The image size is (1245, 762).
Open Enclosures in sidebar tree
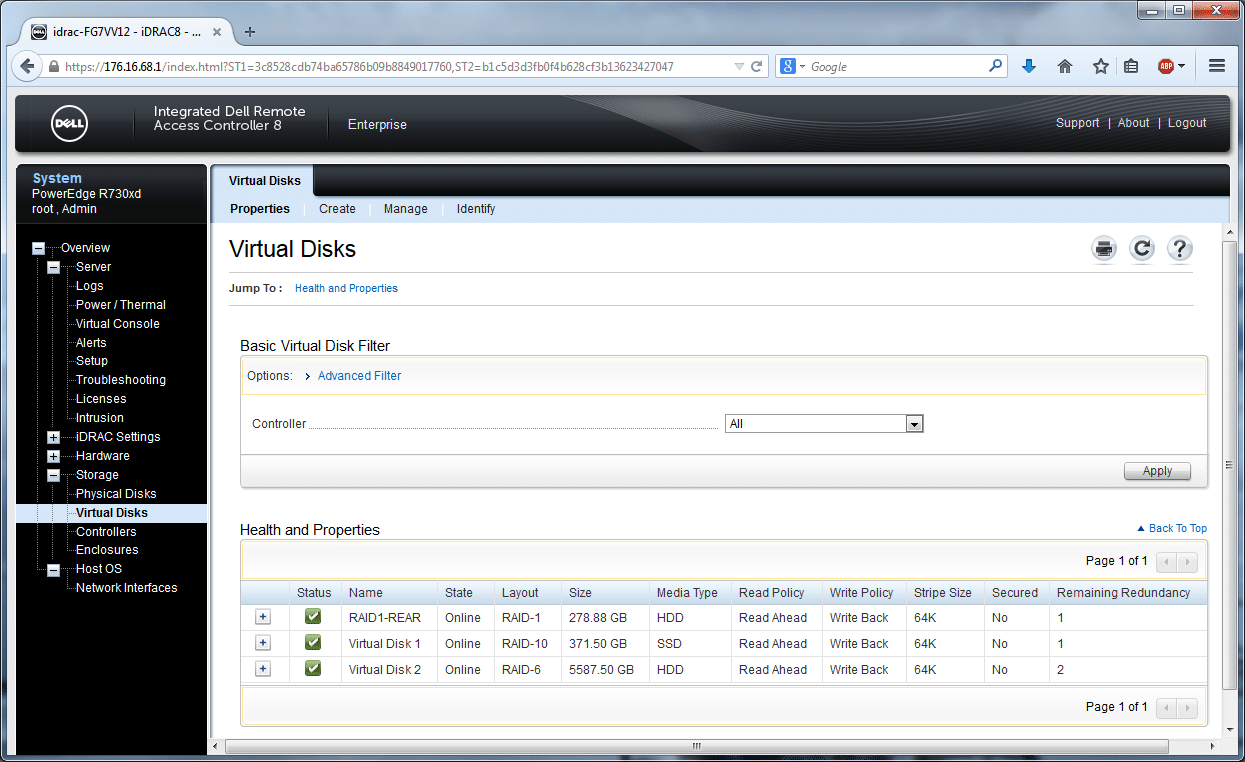point(107,550)
